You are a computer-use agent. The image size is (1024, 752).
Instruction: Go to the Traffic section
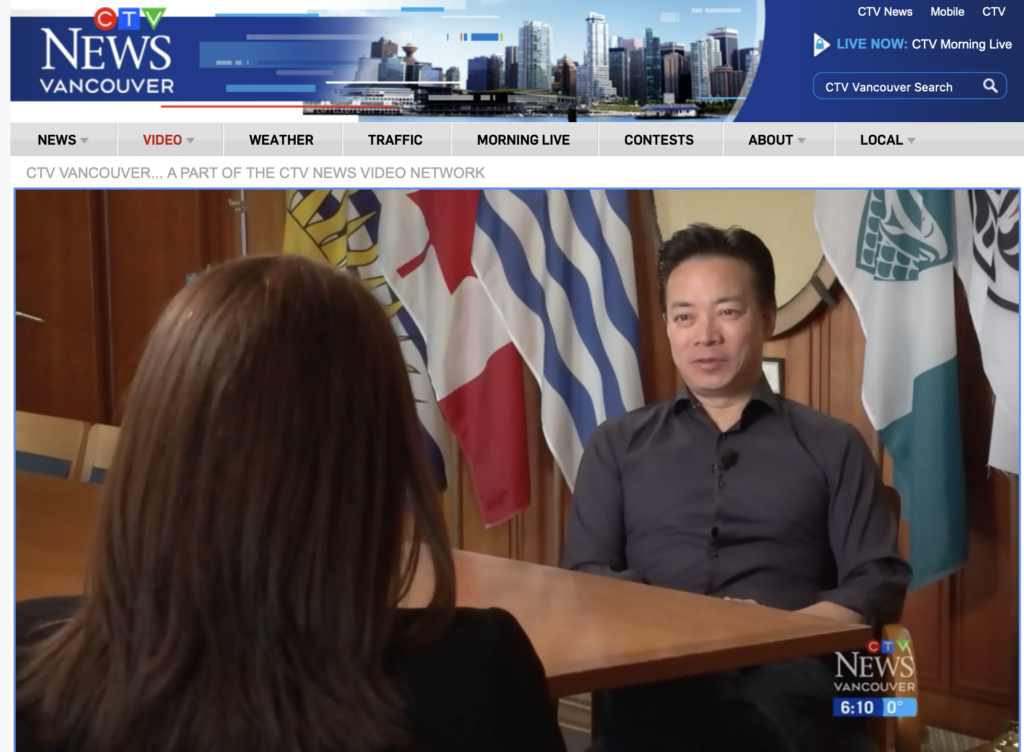tap(395, 140)
